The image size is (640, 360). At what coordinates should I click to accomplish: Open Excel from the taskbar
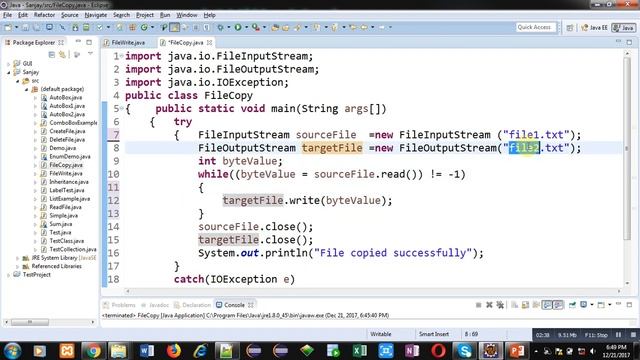[360, 351]
